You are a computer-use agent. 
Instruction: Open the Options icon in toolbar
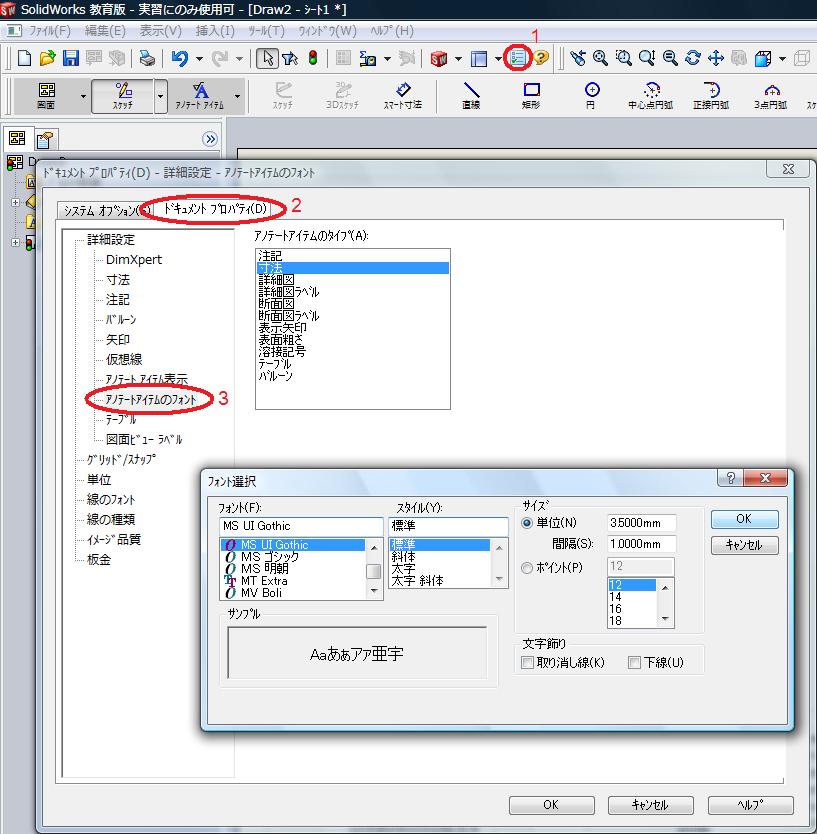click(518, 58)
